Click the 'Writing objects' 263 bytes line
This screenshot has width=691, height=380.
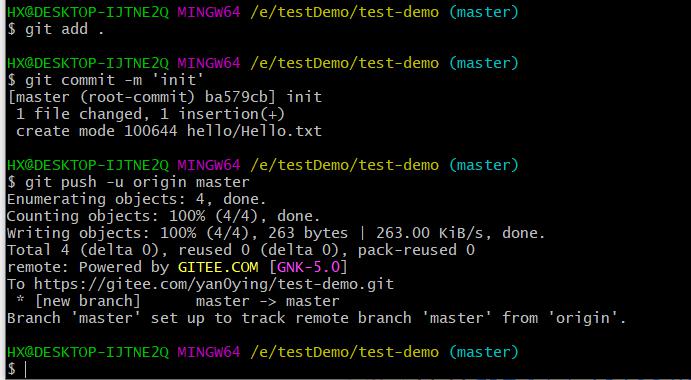276,233
